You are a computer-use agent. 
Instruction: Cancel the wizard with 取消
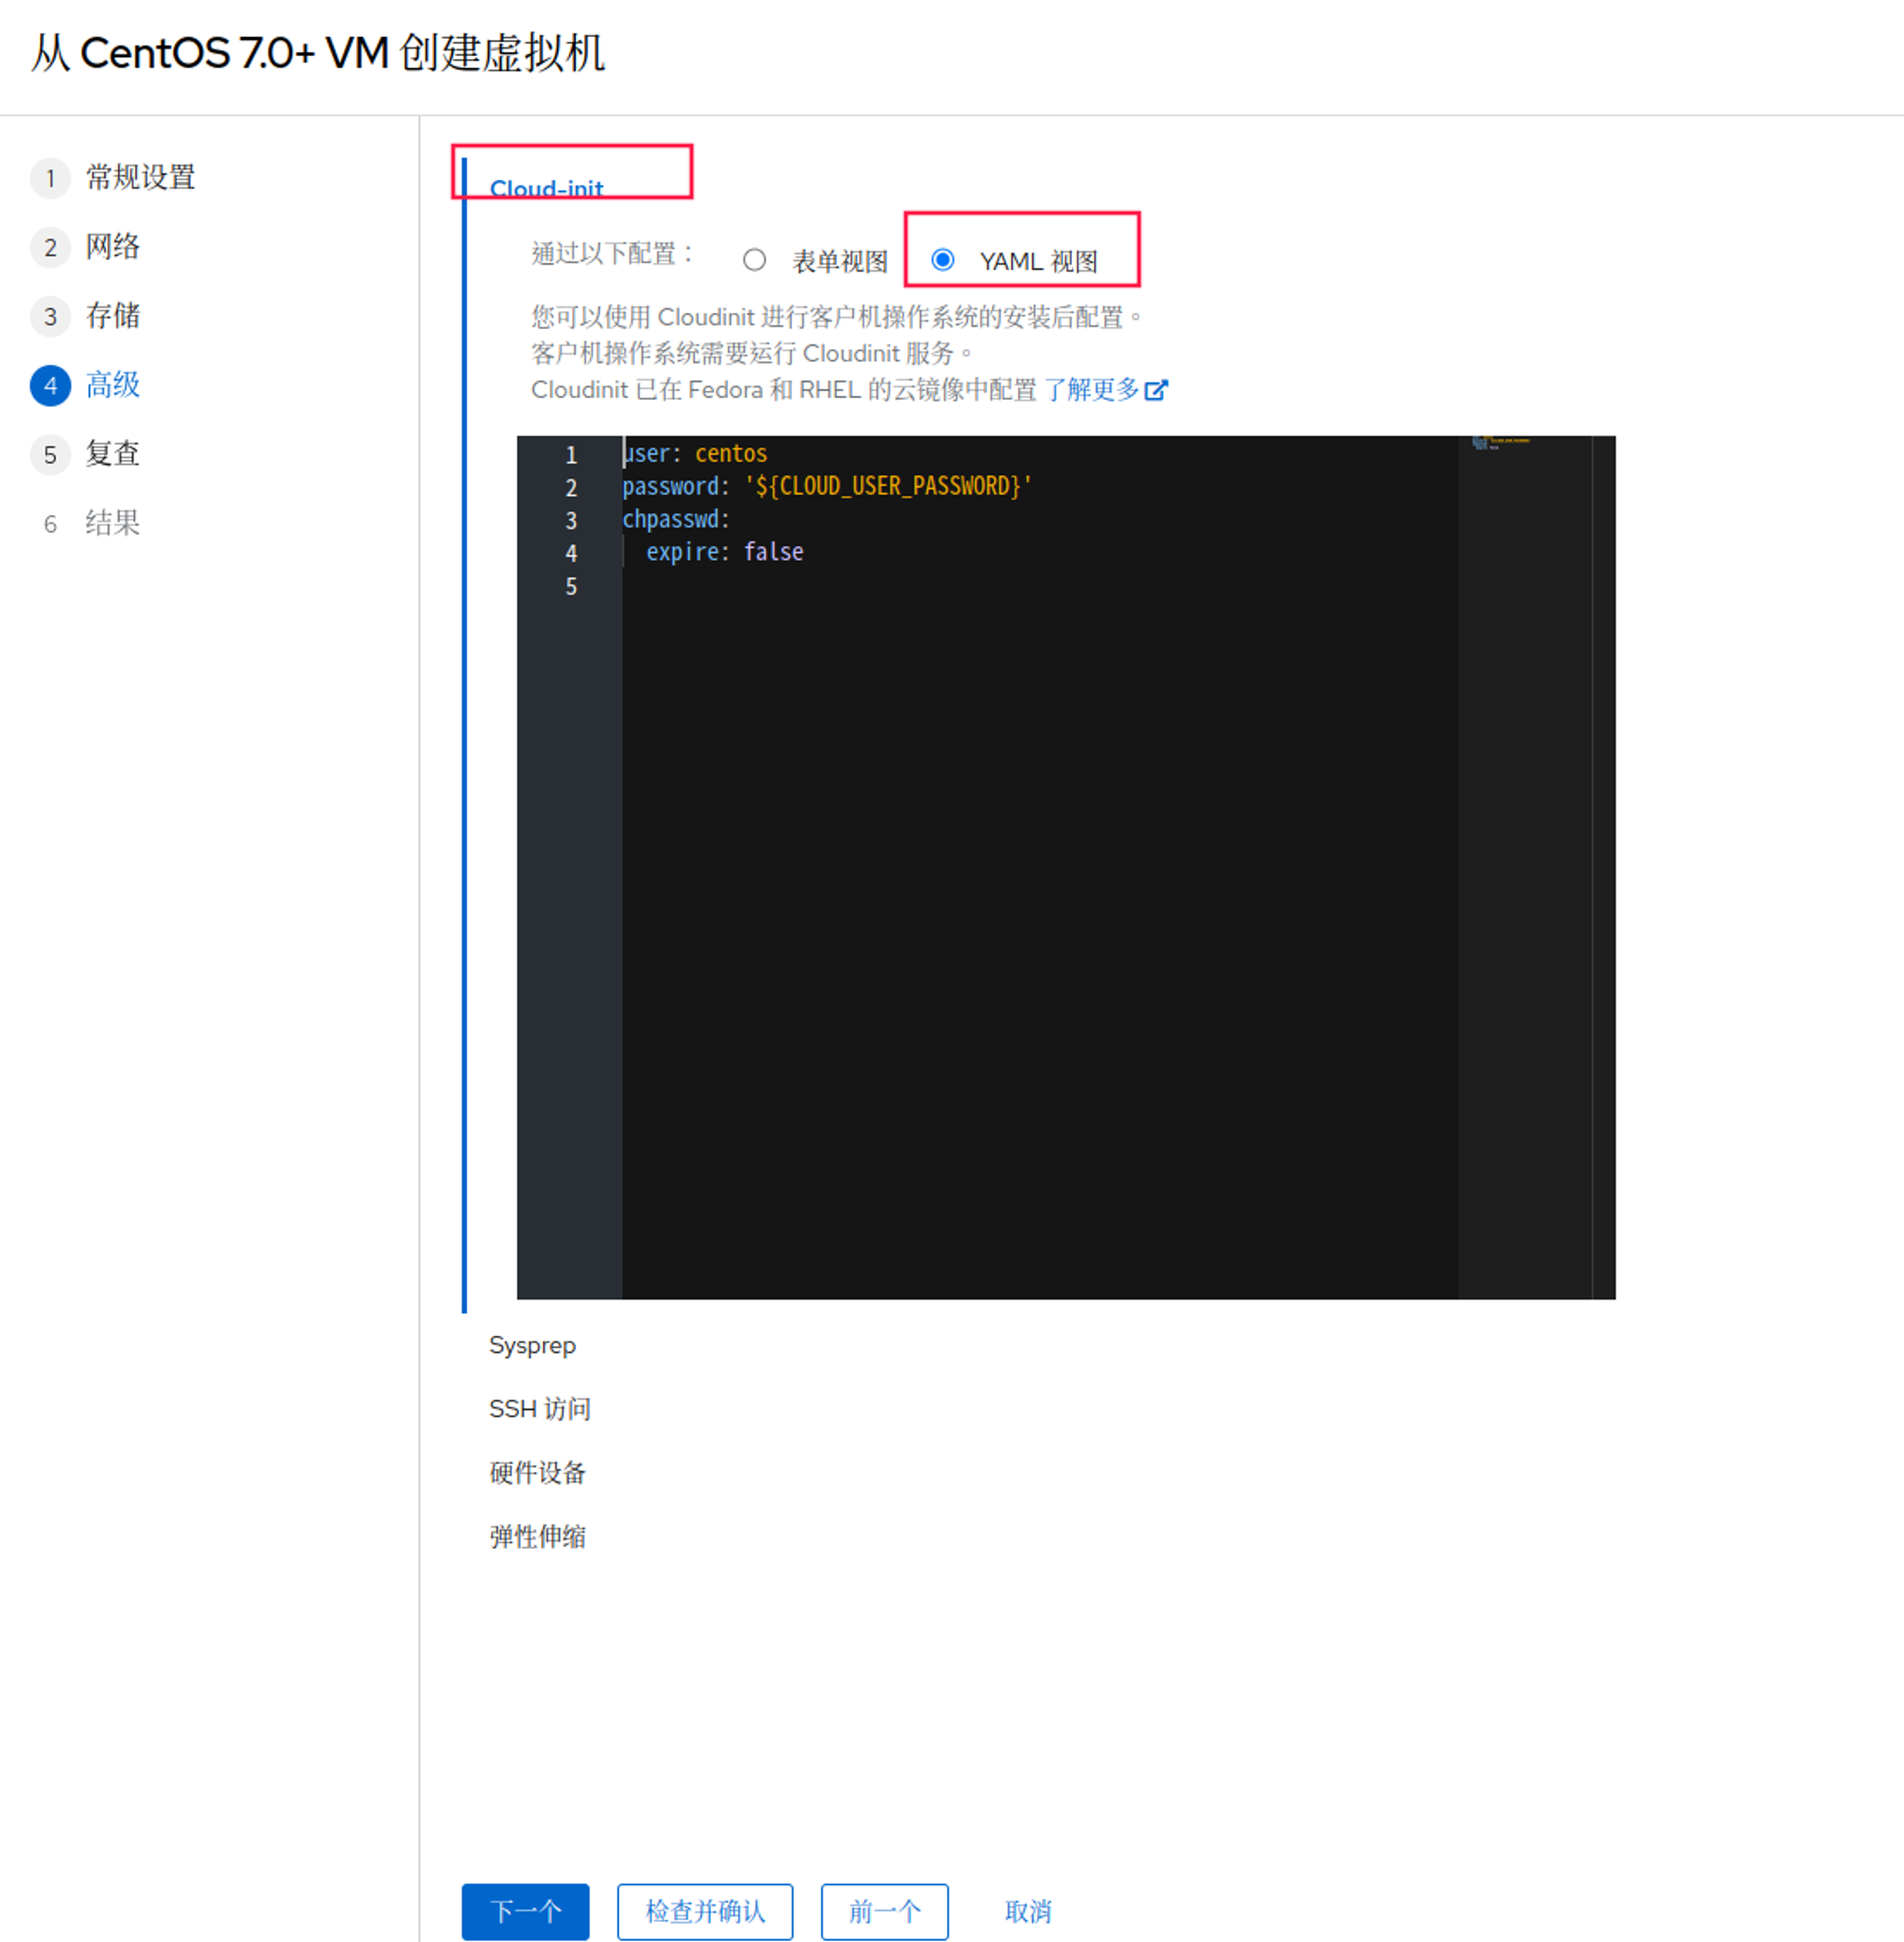pos(1028,1912)
